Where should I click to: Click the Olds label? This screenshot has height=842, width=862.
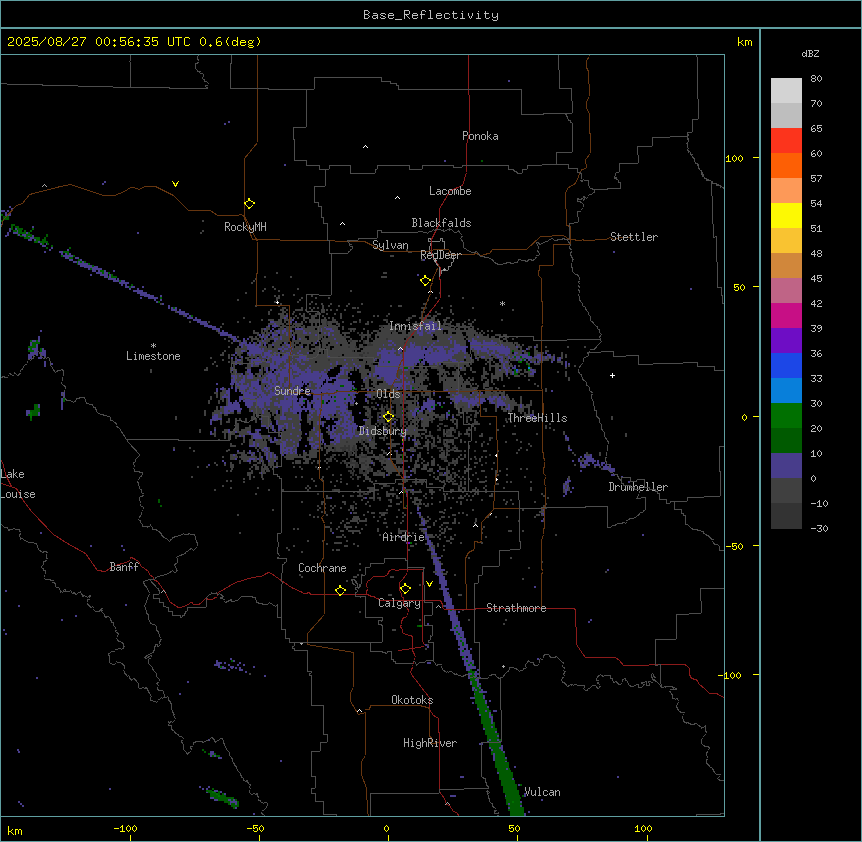pyautogui.click(x=388, y=394)
